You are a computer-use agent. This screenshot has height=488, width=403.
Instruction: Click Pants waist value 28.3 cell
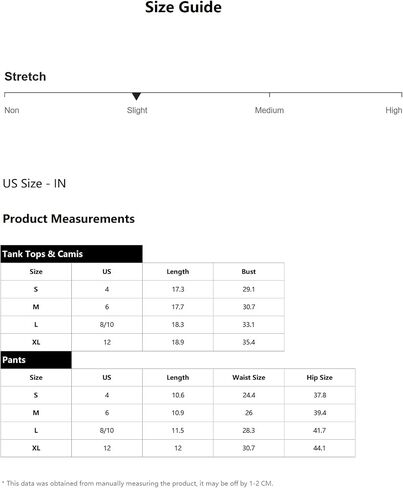[249, 431]
